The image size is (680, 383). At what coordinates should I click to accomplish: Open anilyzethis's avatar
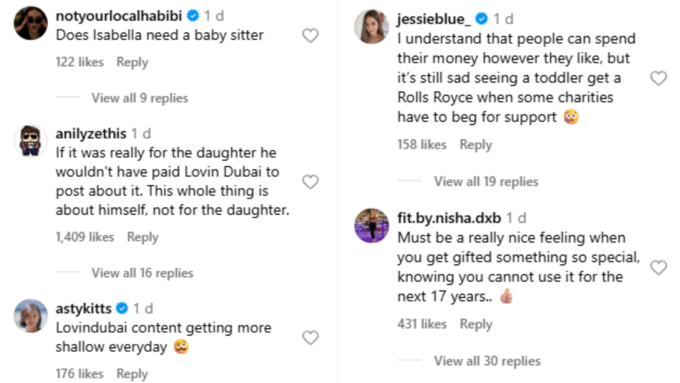pyautogui.click(x=30, y=141)
